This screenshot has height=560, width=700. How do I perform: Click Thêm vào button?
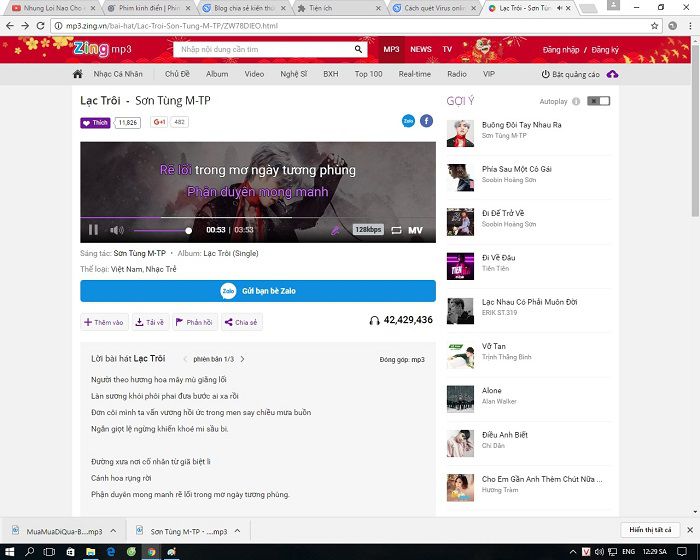pyautogui.click(x=104, y=322)
